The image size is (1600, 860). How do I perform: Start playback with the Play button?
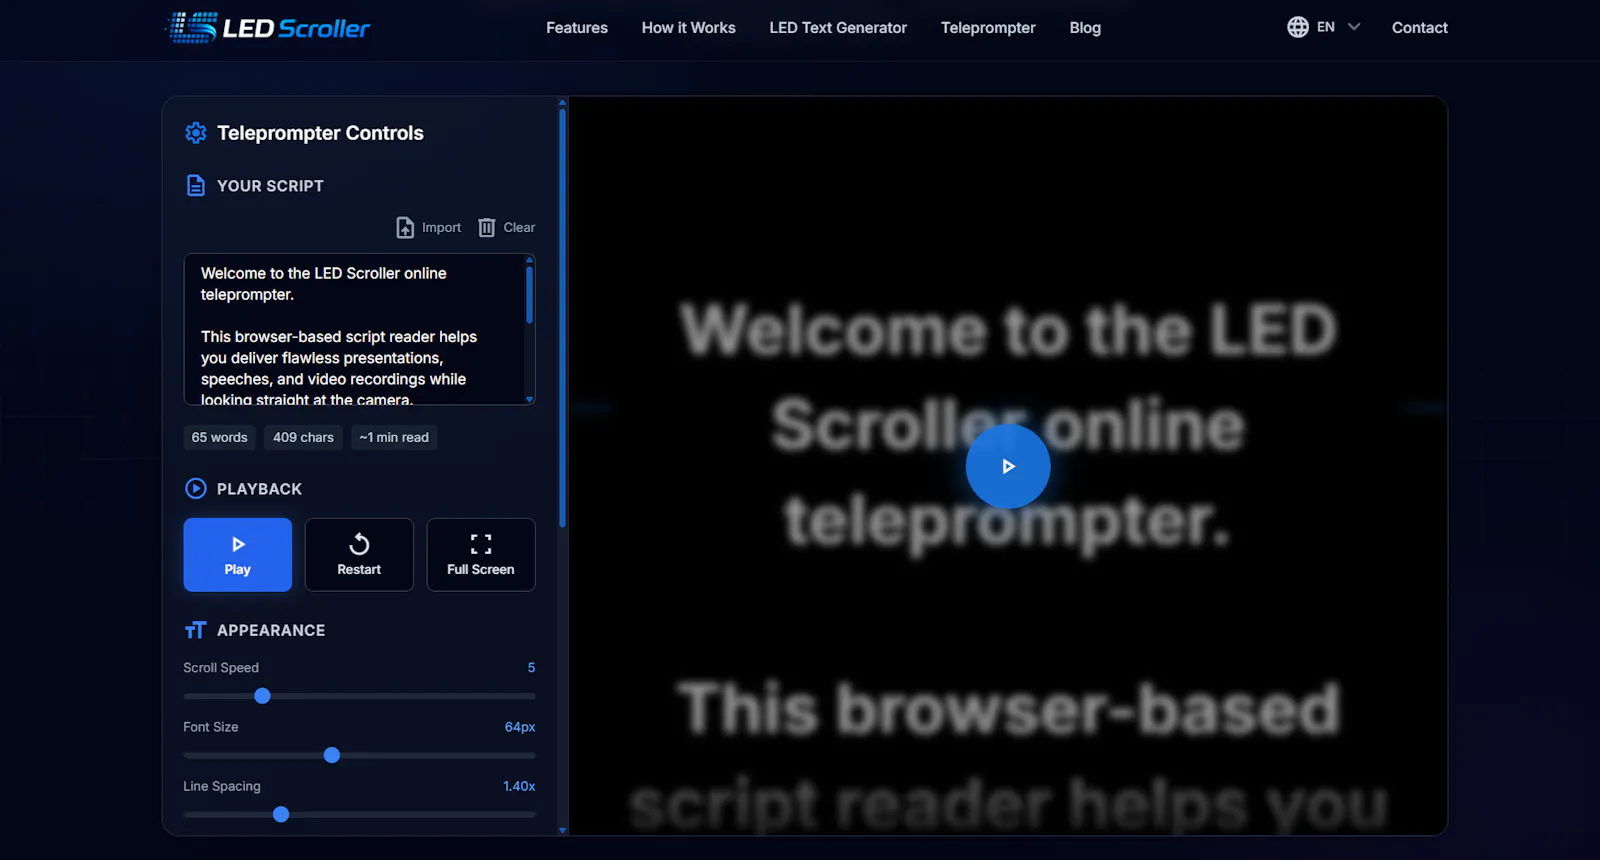(x=238, y=555)
